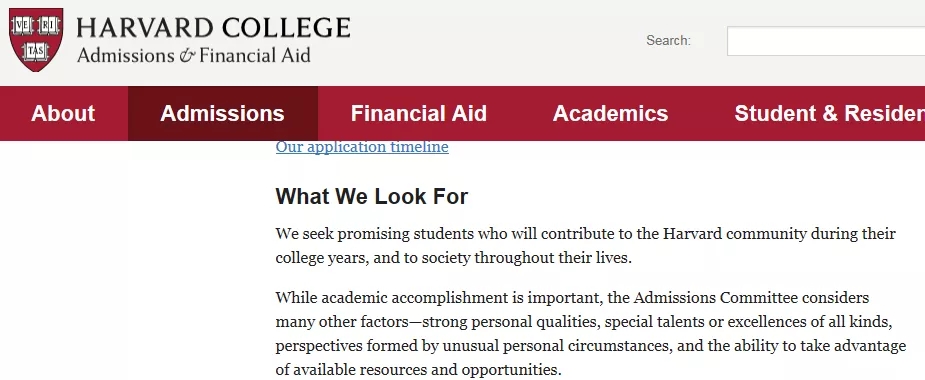Click the VE book on the shield
Screen dimensions: 925x380
(x=23, y=25)
